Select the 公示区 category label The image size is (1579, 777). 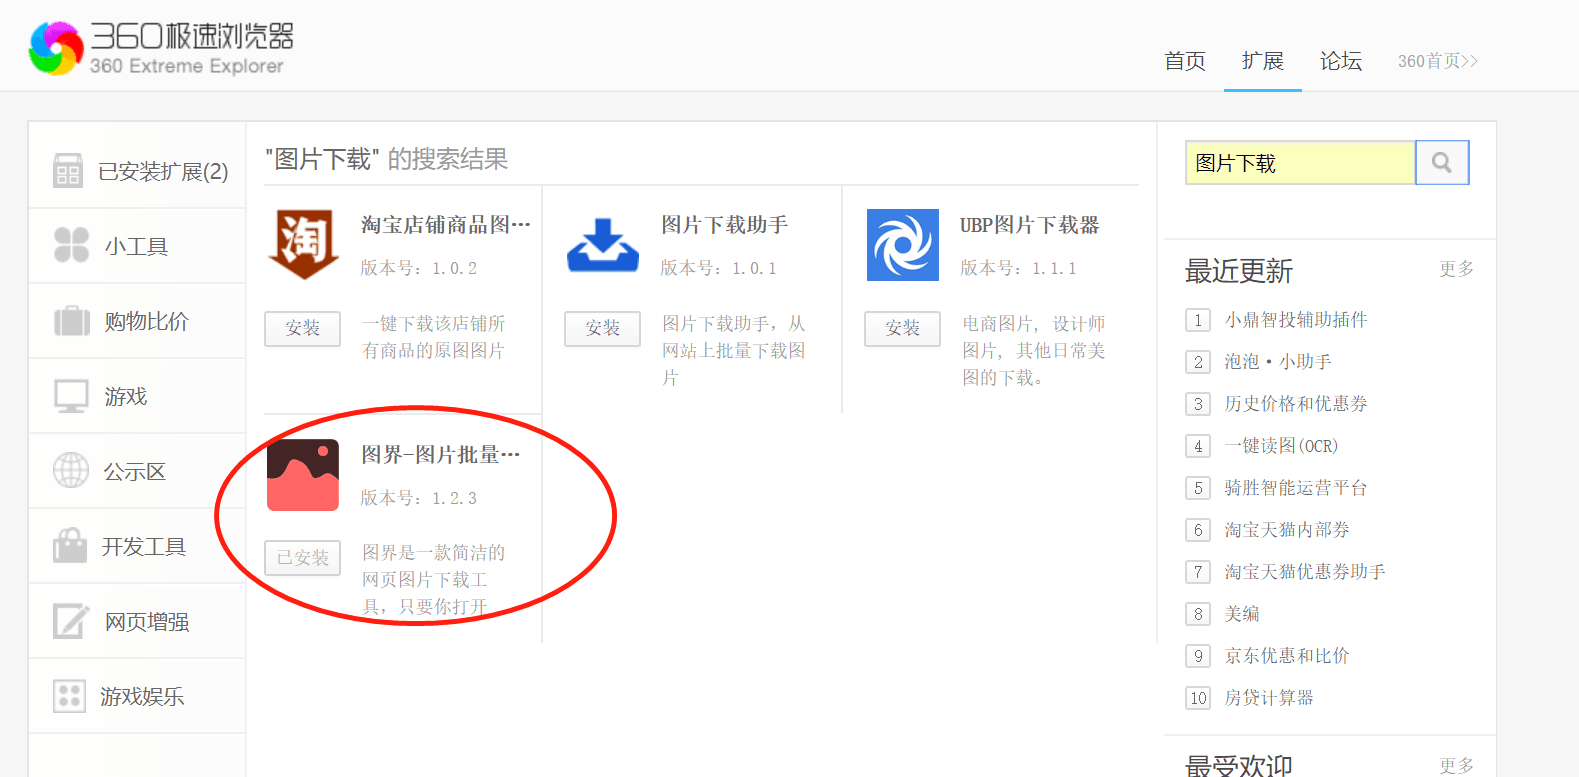click(x=135, y=472)
